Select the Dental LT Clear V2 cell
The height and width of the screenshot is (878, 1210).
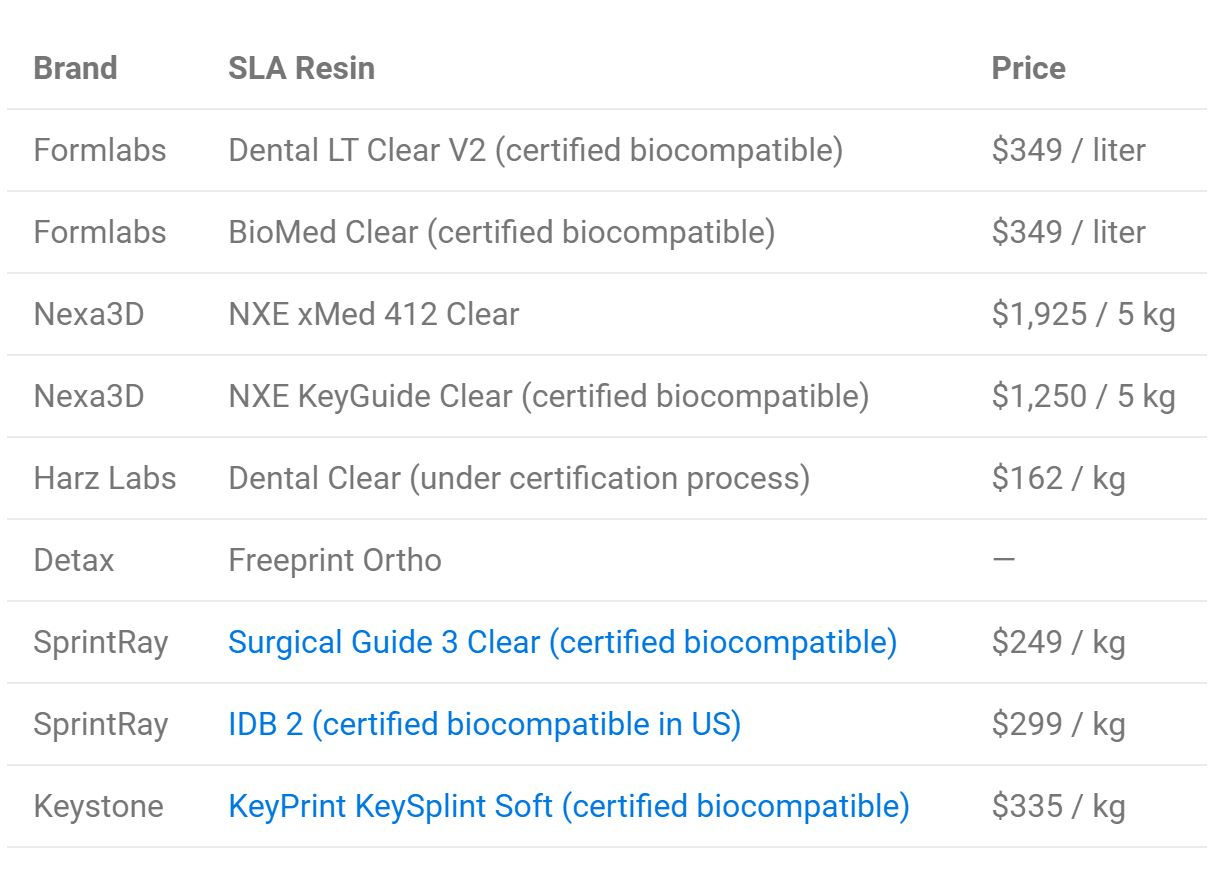(x=536, y=150)
